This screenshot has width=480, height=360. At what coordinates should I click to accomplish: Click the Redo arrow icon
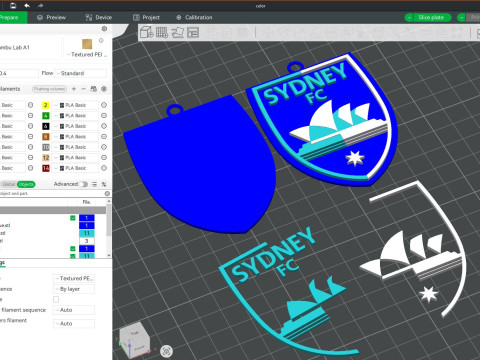coord(40,5)
